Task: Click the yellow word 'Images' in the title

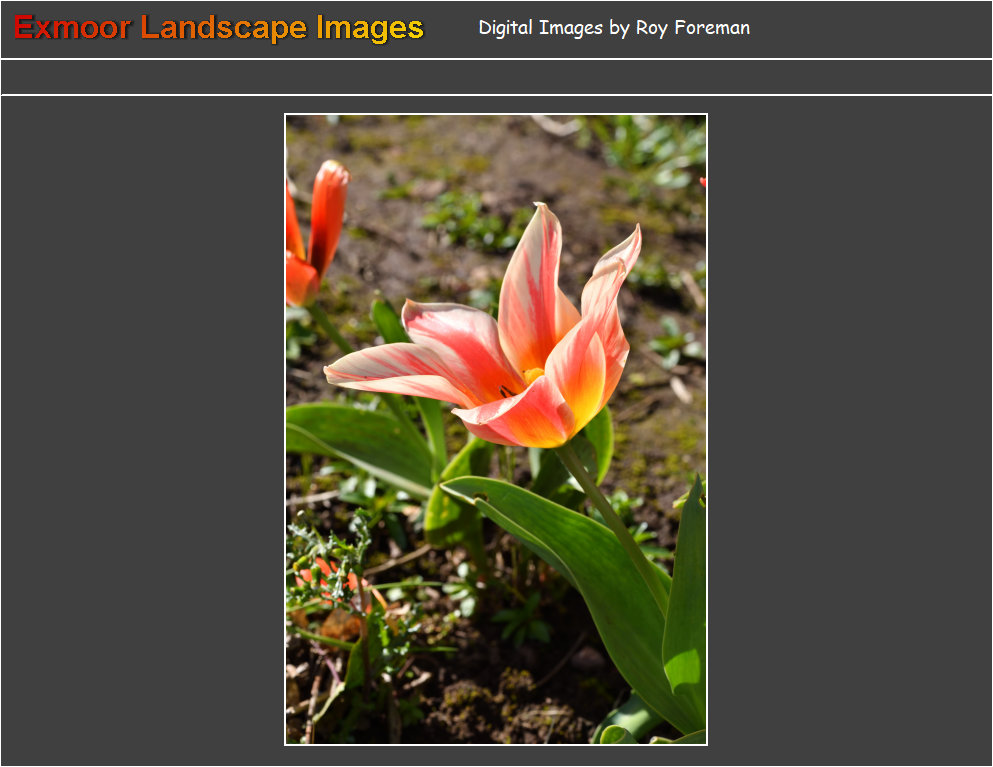Action: (x=370, y=28)
